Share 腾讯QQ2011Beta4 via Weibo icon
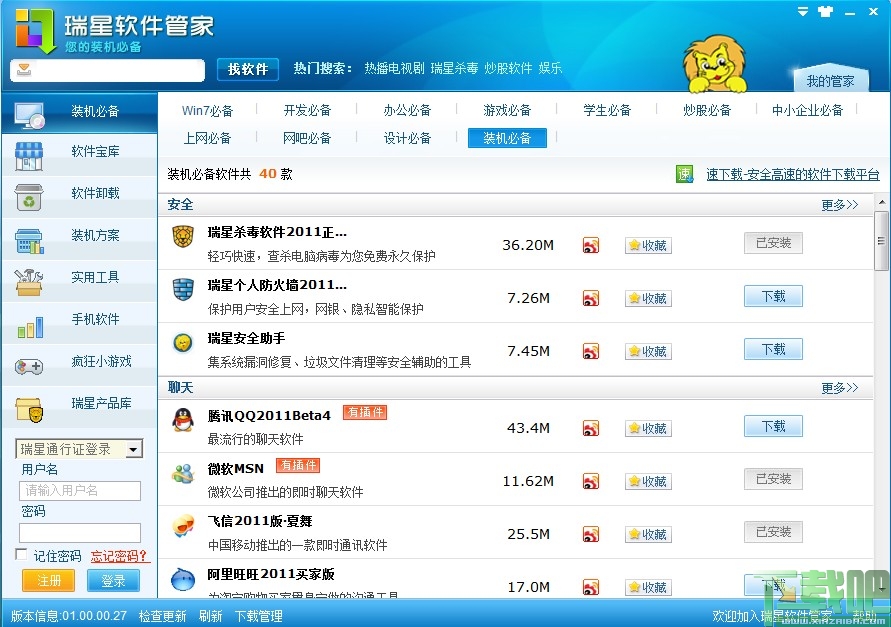The width and height of the screenshot is (891, 627). [x=591, y=428]
